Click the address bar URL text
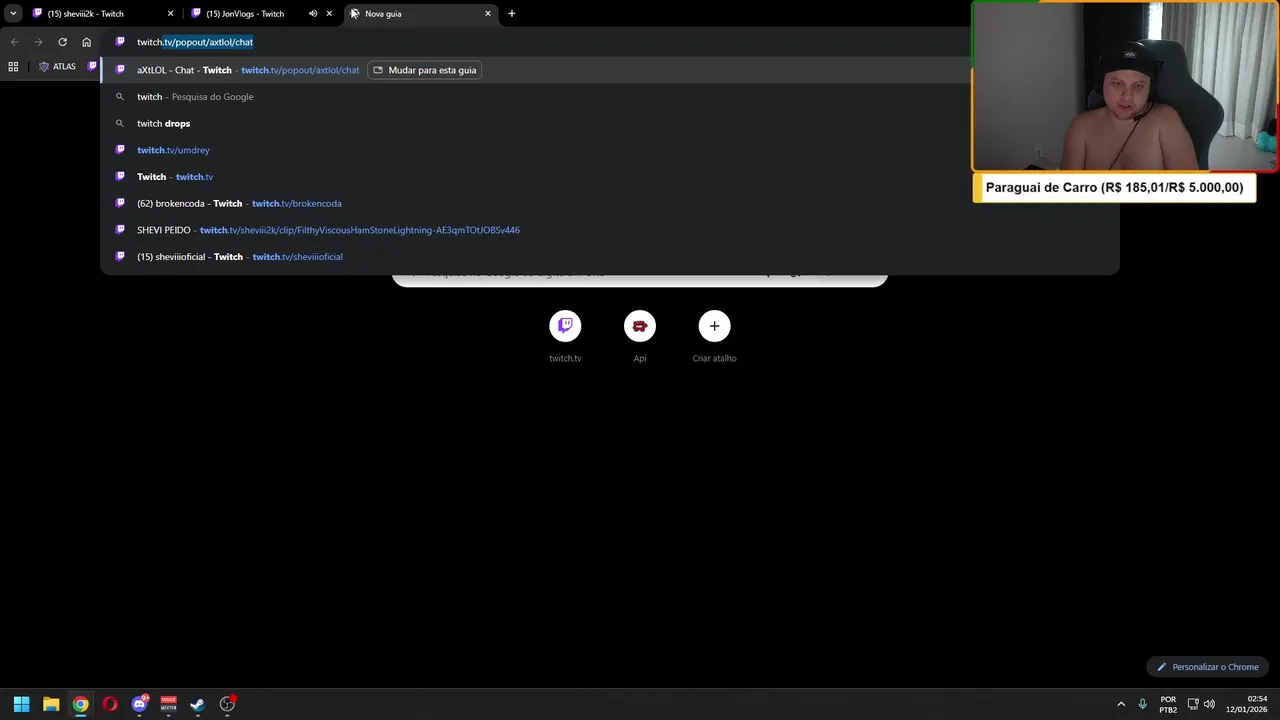Screen dimensions: 1280x720 point(195,42)
